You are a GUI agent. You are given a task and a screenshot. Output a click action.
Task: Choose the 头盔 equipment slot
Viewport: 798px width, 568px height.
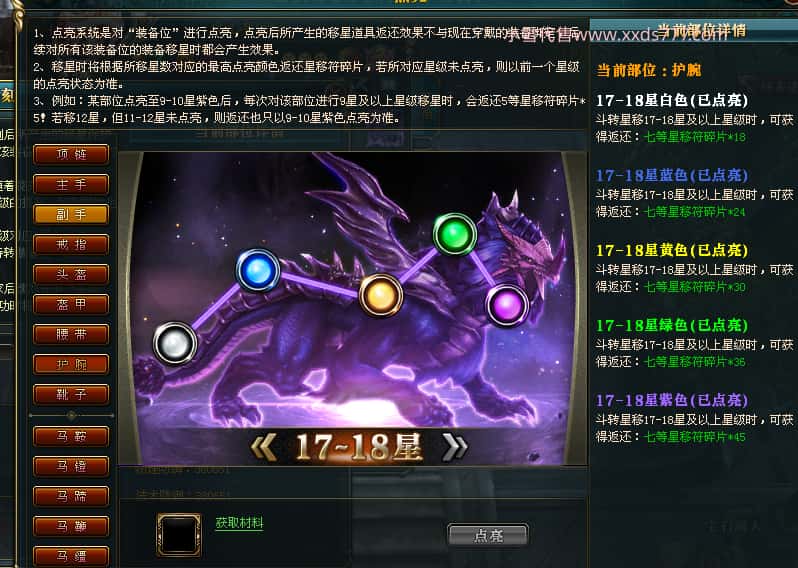click(71, 275)
